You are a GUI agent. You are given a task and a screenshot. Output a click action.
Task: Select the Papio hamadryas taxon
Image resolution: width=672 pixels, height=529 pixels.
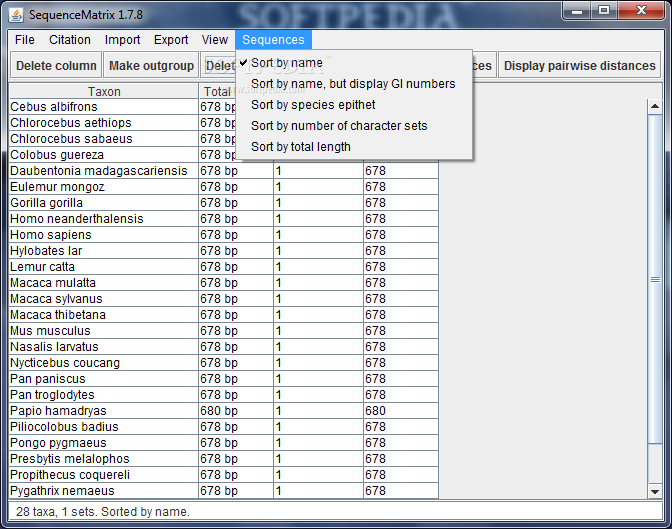(103, 411)
